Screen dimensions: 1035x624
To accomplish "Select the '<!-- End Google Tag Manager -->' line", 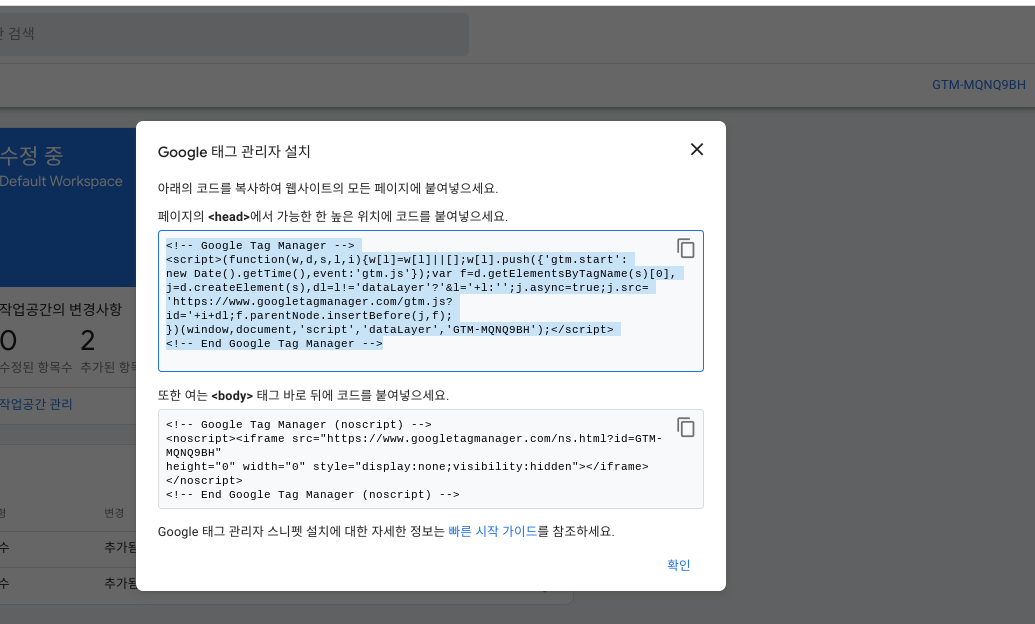I will [x=274, y=344].
